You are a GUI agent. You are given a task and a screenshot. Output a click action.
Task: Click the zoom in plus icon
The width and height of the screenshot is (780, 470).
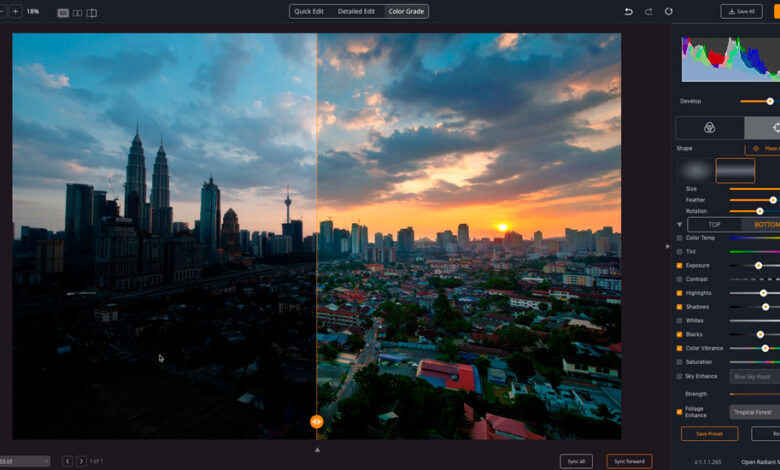[x=15, y=11]
